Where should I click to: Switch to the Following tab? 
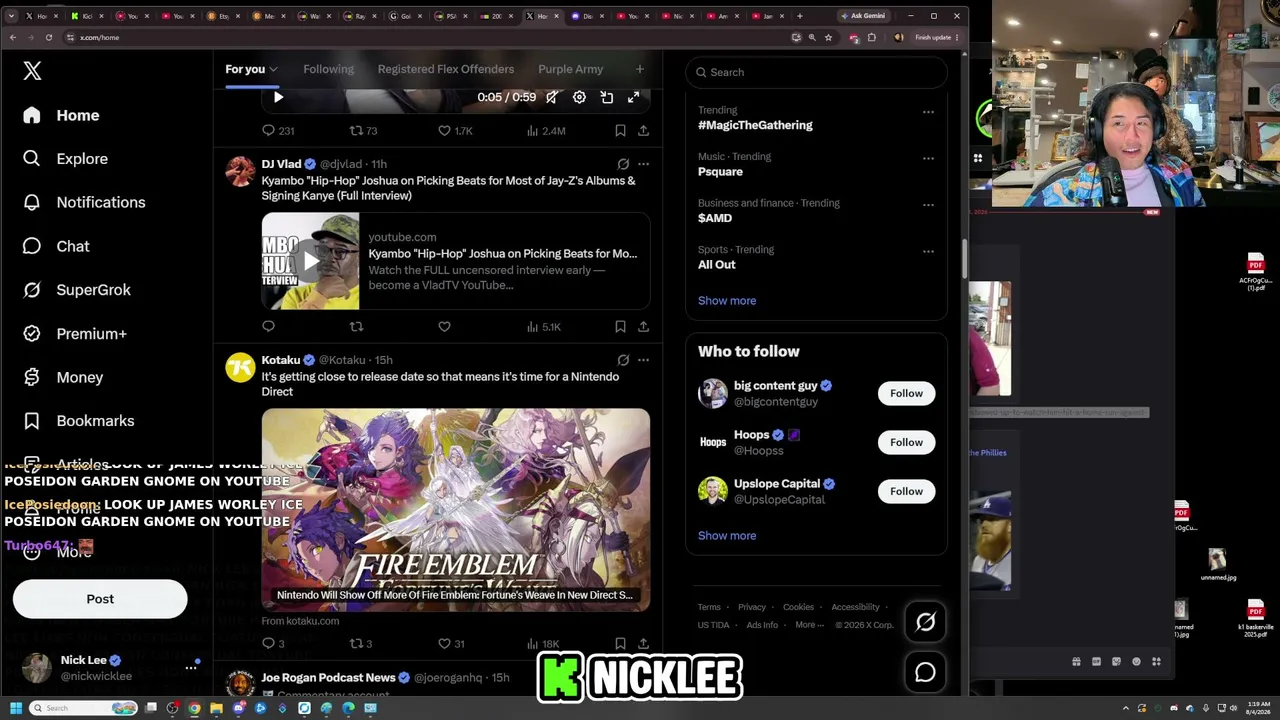pos(328,69)
